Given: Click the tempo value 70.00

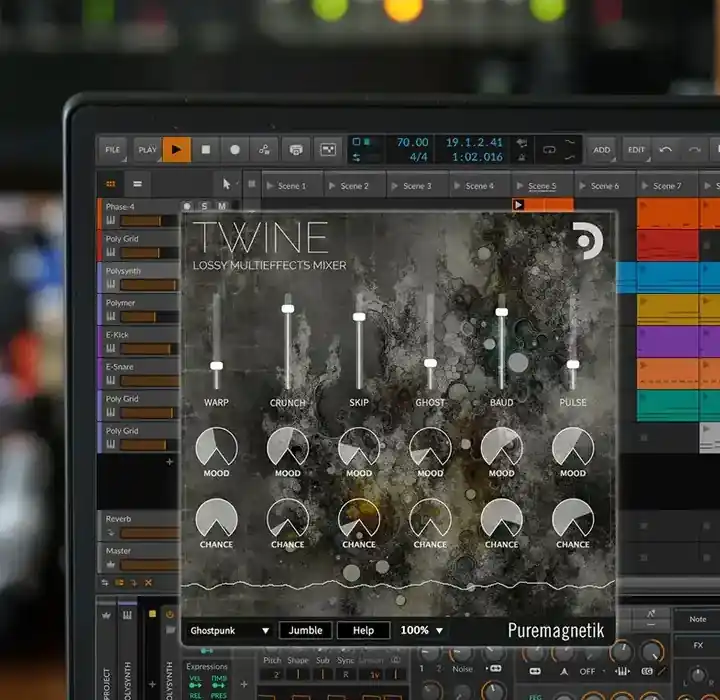Looking at the screenshot, I should 412,142.
